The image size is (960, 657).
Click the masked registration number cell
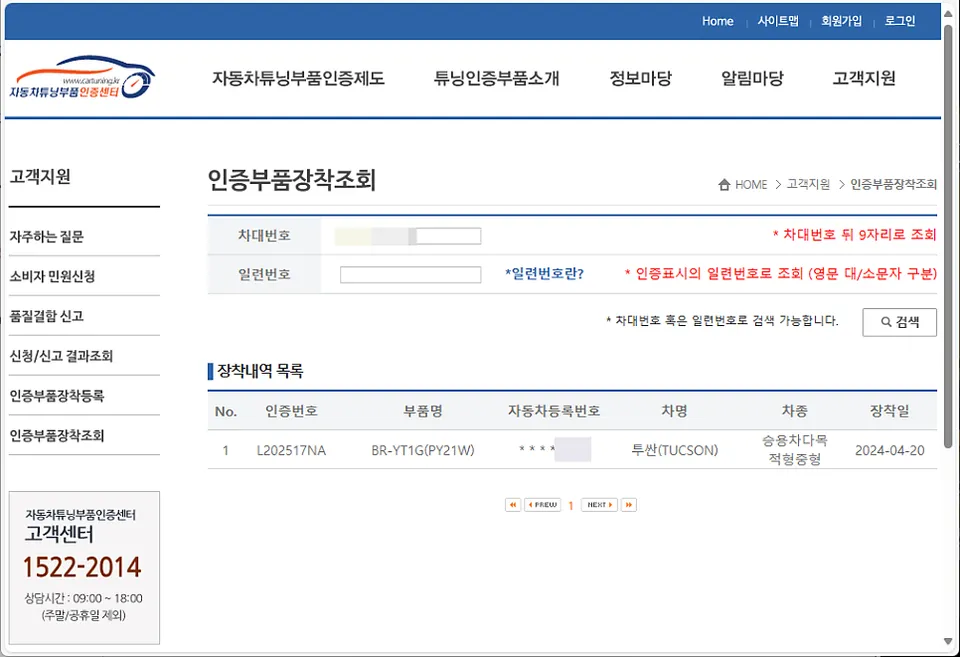point(554,449)
